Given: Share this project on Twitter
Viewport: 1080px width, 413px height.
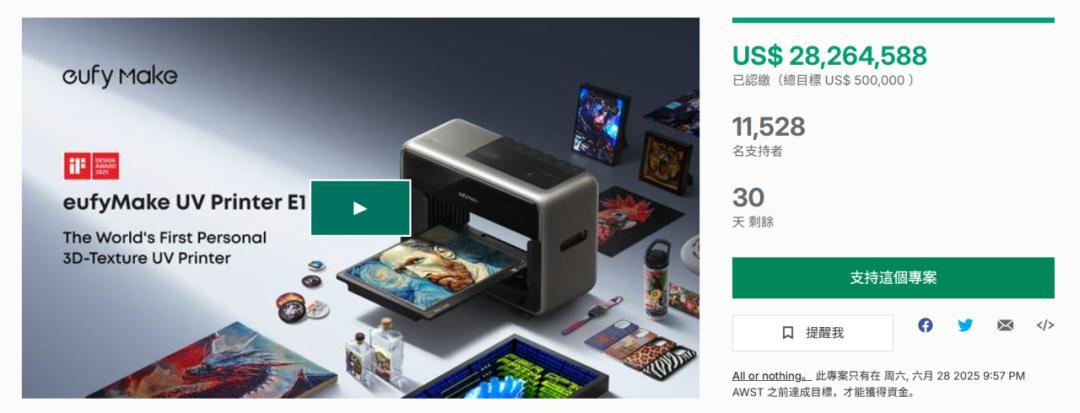Looking at the screenshot, I should tap(965, 326).
